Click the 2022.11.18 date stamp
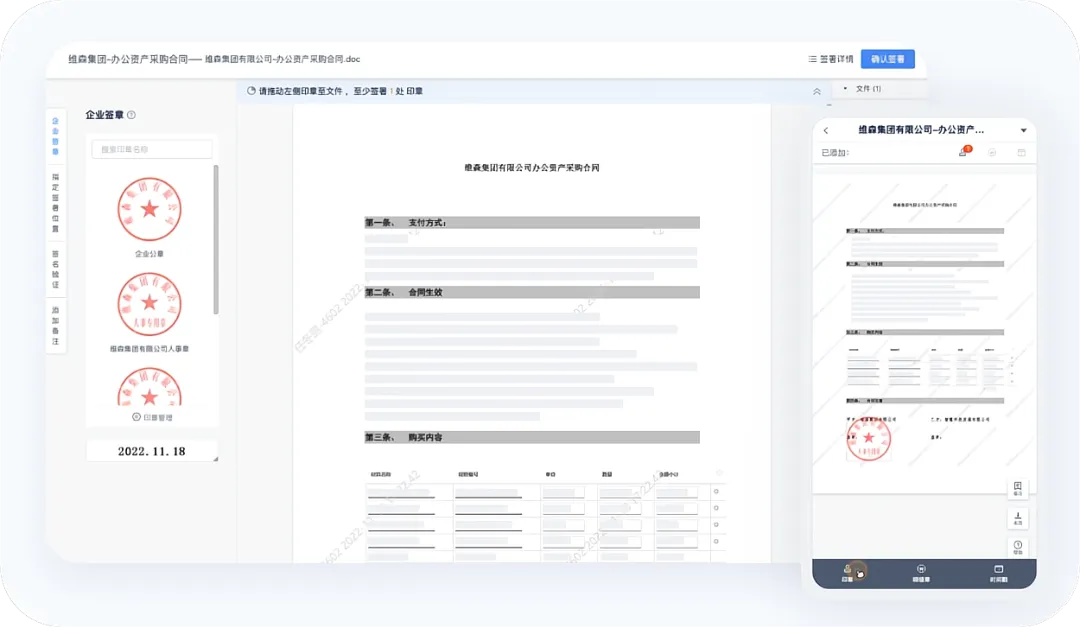This screenshot has width=1080, height=627. [x=151, y=451]
